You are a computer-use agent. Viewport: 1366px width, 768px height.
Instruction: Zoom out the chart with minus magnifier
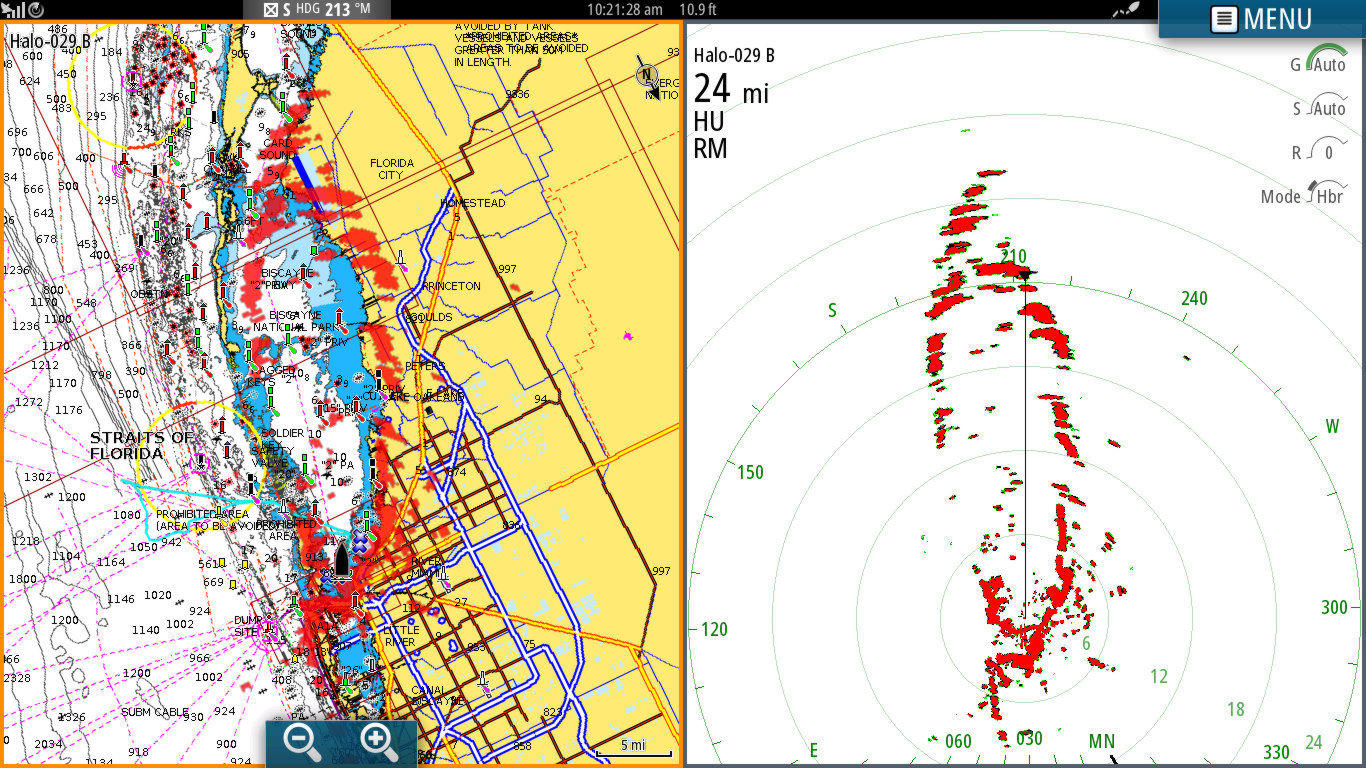pyautogui.click(x=301, y=742)
